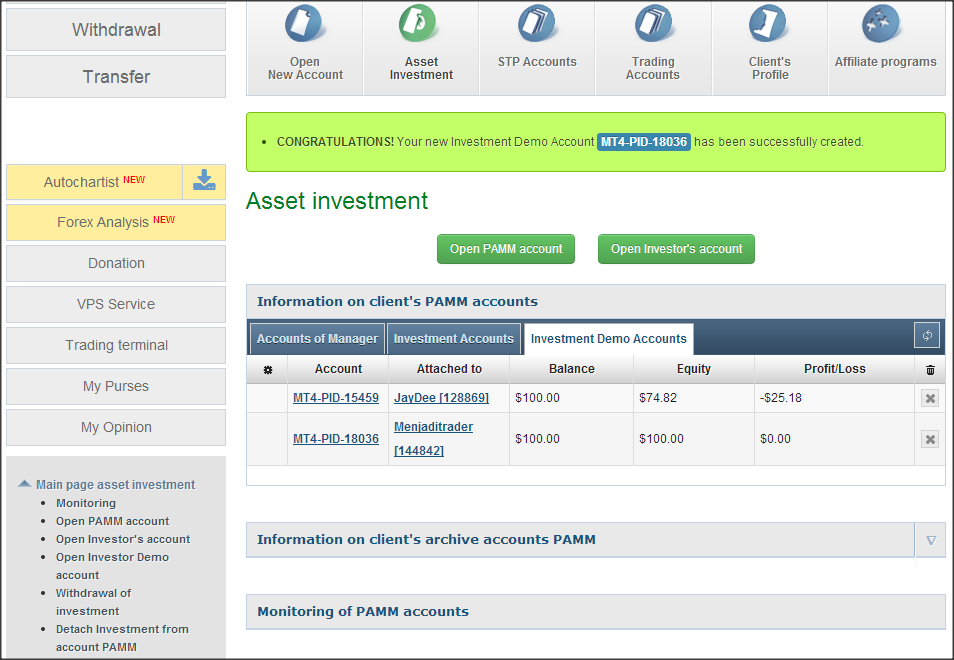The width and height of the screenshot is (954, 660).
Task: Expand the archive accounts PAMM section arrow
Action: 930,540
